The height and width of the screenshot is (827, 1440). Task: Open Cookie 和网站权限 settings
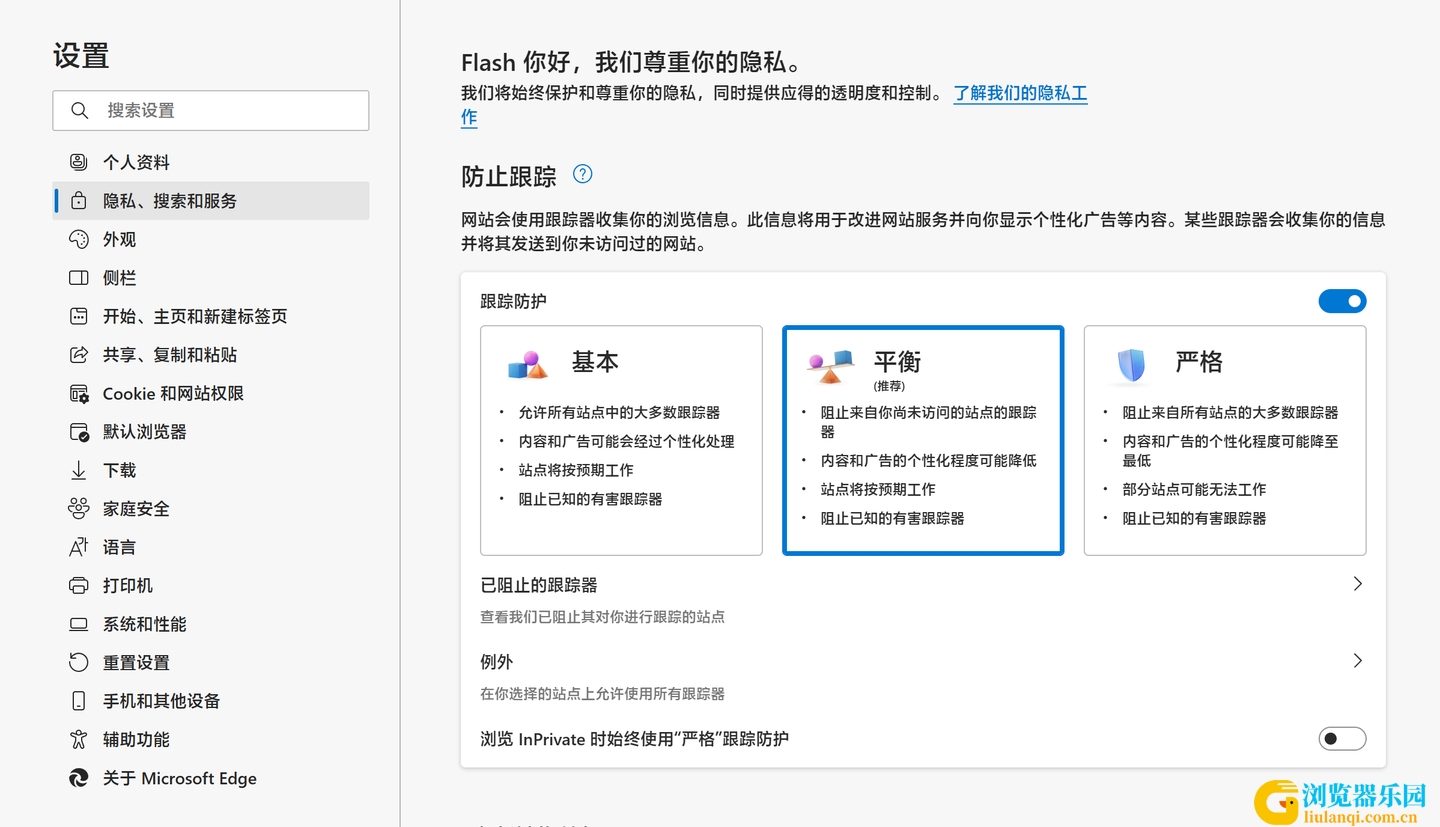pyautogui.click(x=211, y=394)
